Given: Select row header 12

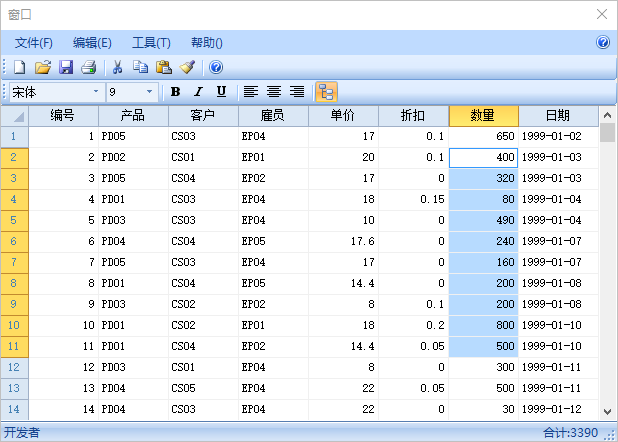Looking at the screenshot, I should (15, 367).
